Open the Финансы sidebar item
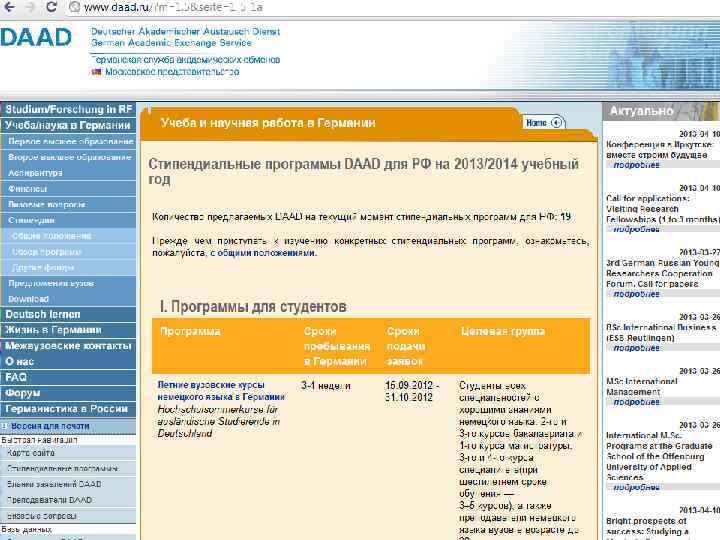The image size is (720, 540). 70,189
